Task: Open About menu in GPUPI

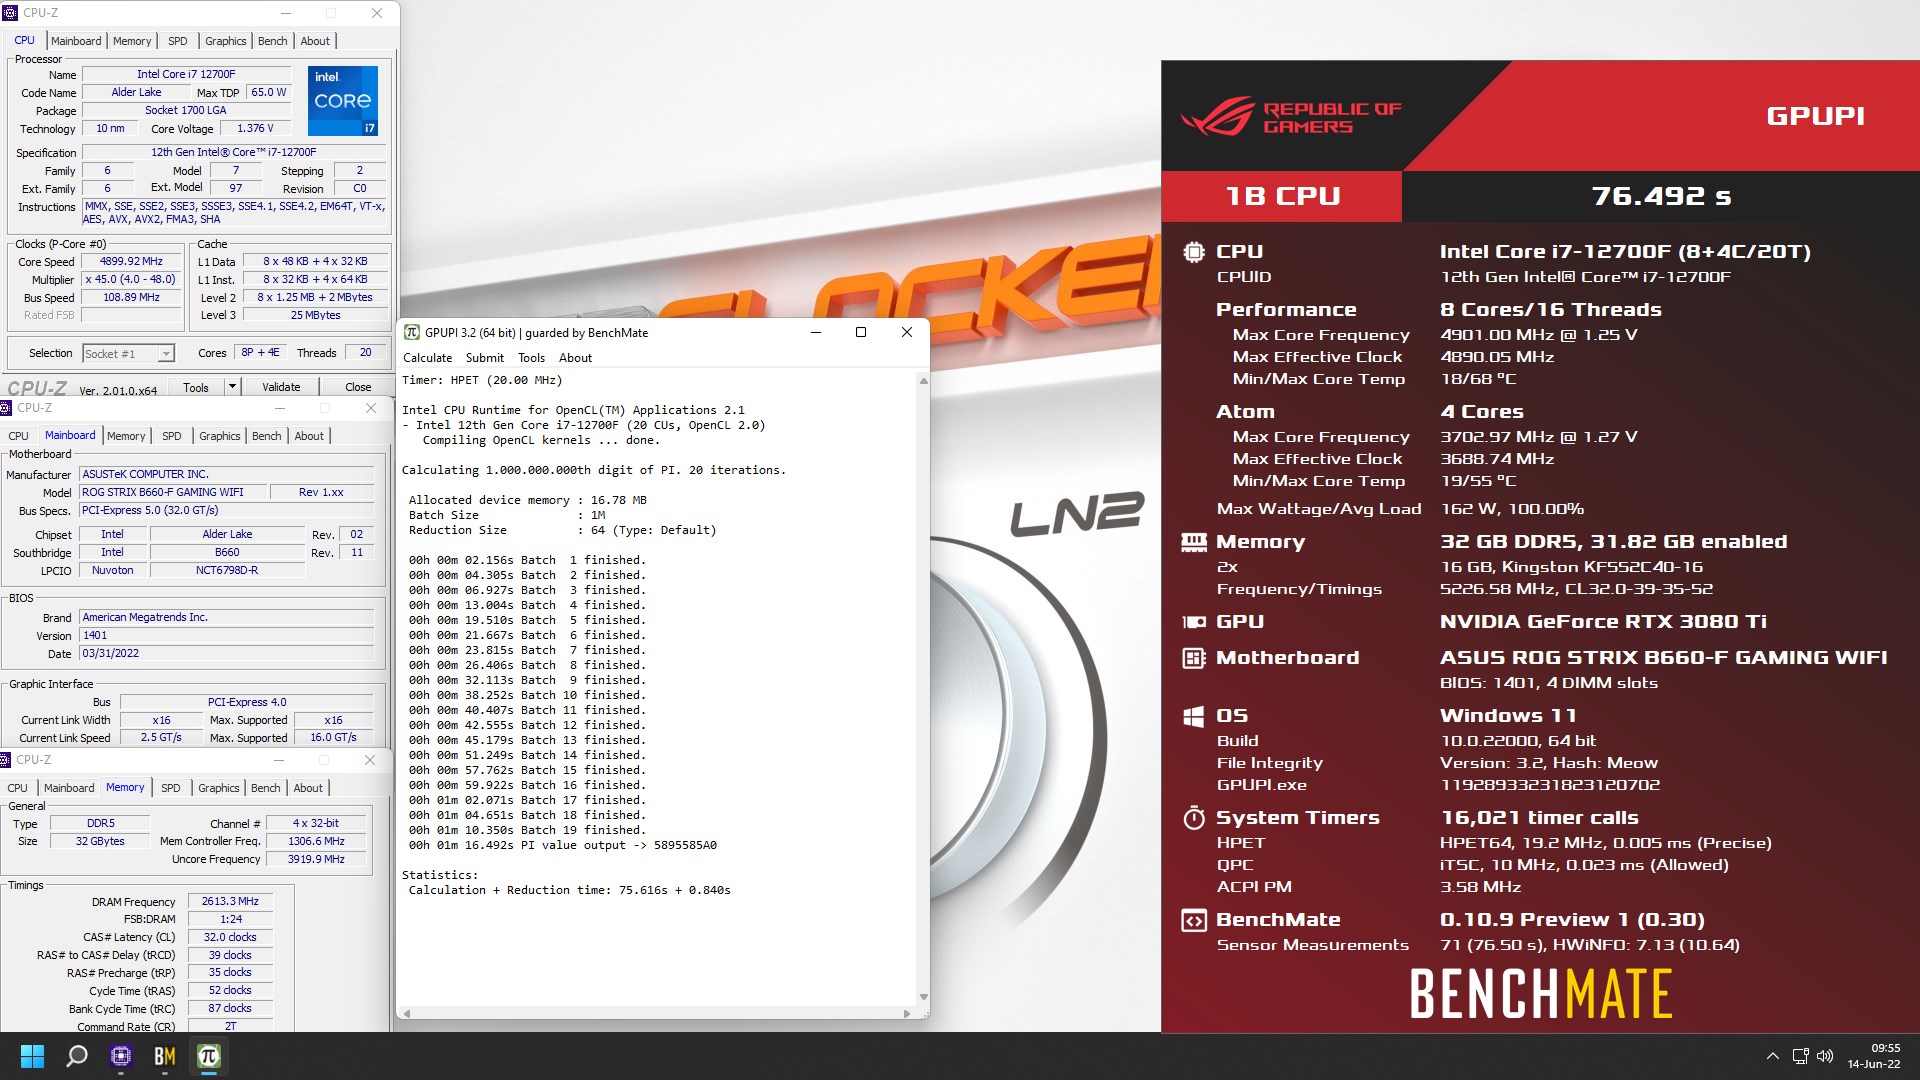Action: coord(575,358)
